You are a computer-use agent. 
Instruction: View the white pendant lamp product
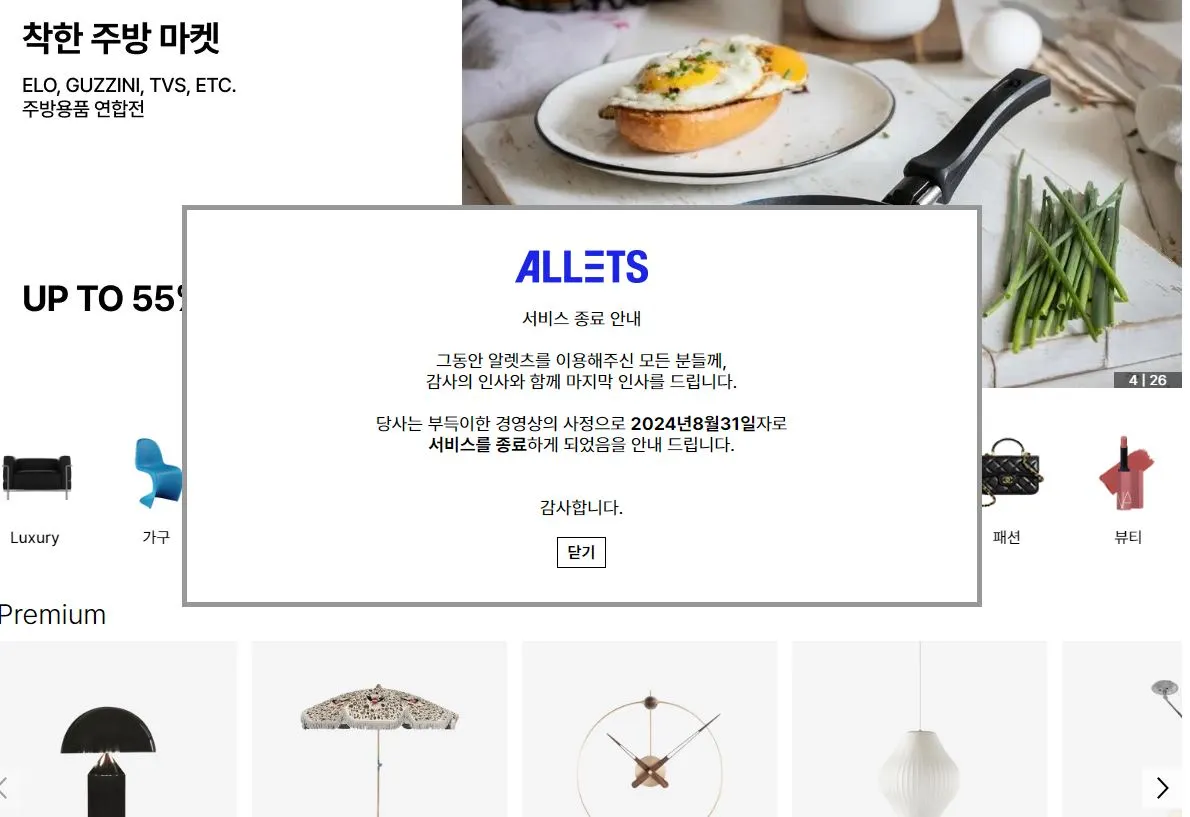(919, 729)
